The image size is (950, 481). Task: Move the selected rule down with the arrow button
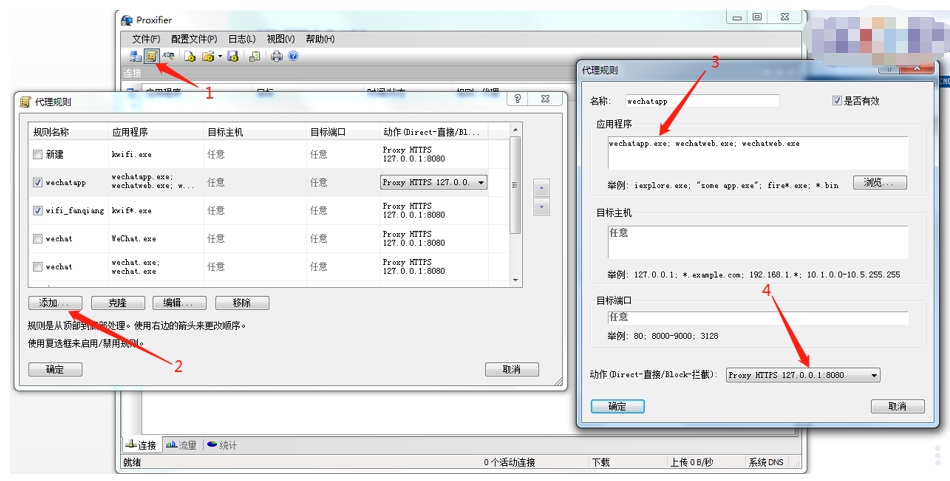[x=541, y=207]
